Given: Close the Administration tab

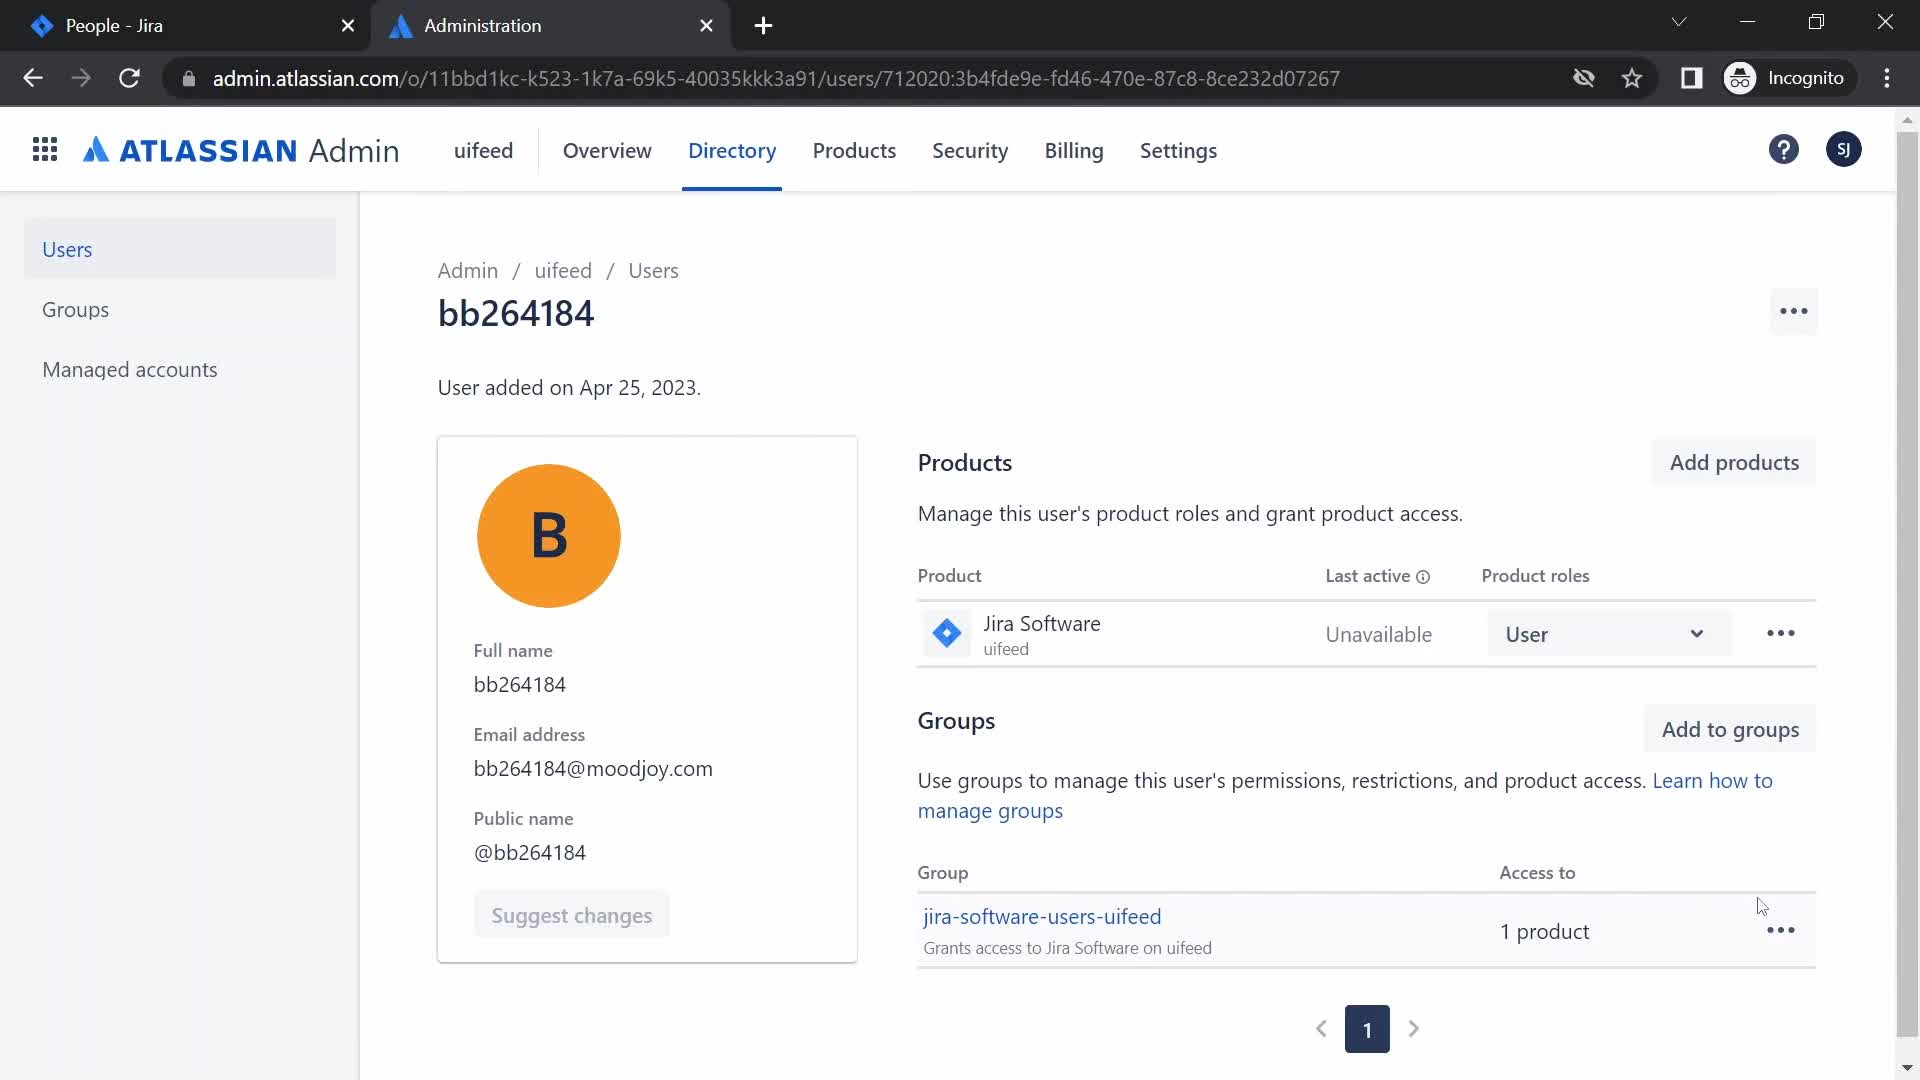Looking at the screenshot, I should [x=707, y=26].
